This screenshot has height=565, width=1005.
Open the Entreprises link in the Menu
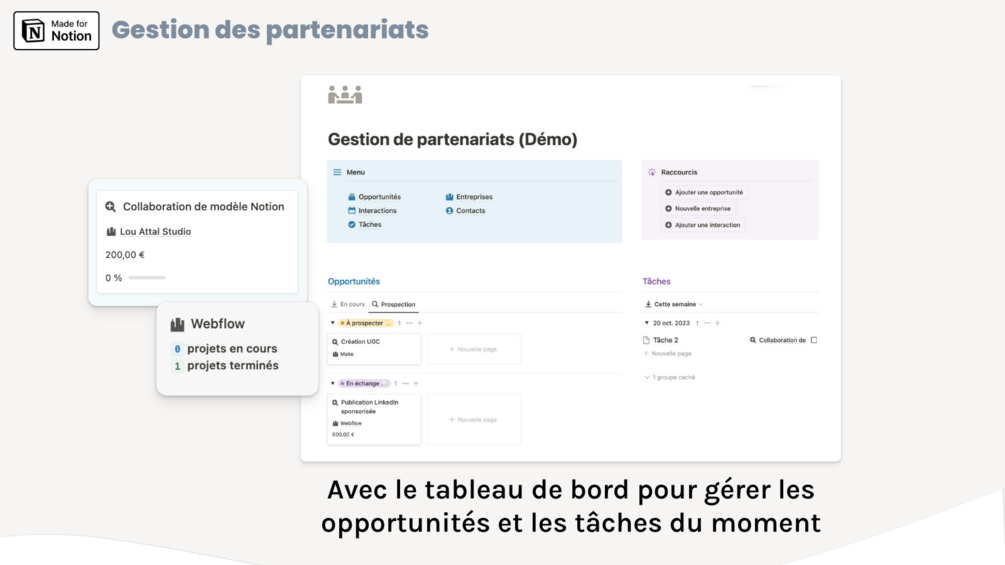(473, 197)
